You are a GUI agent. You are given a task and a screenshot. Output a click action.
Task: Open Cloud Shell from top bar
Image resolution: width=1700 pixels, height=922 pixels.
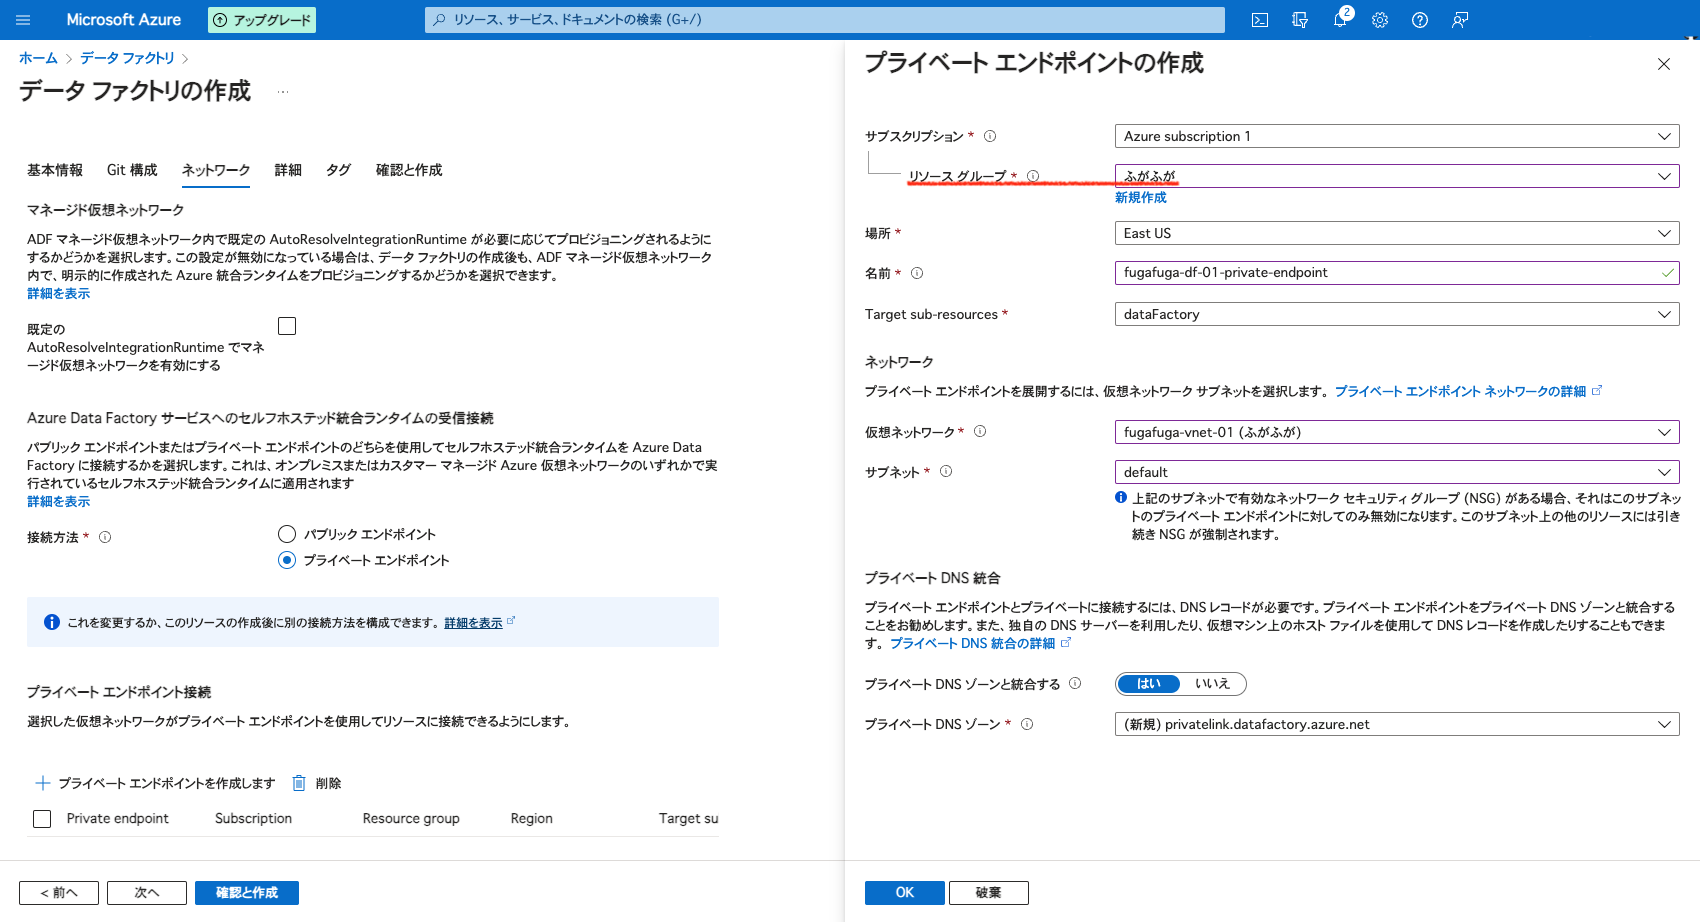point(1260,20)
